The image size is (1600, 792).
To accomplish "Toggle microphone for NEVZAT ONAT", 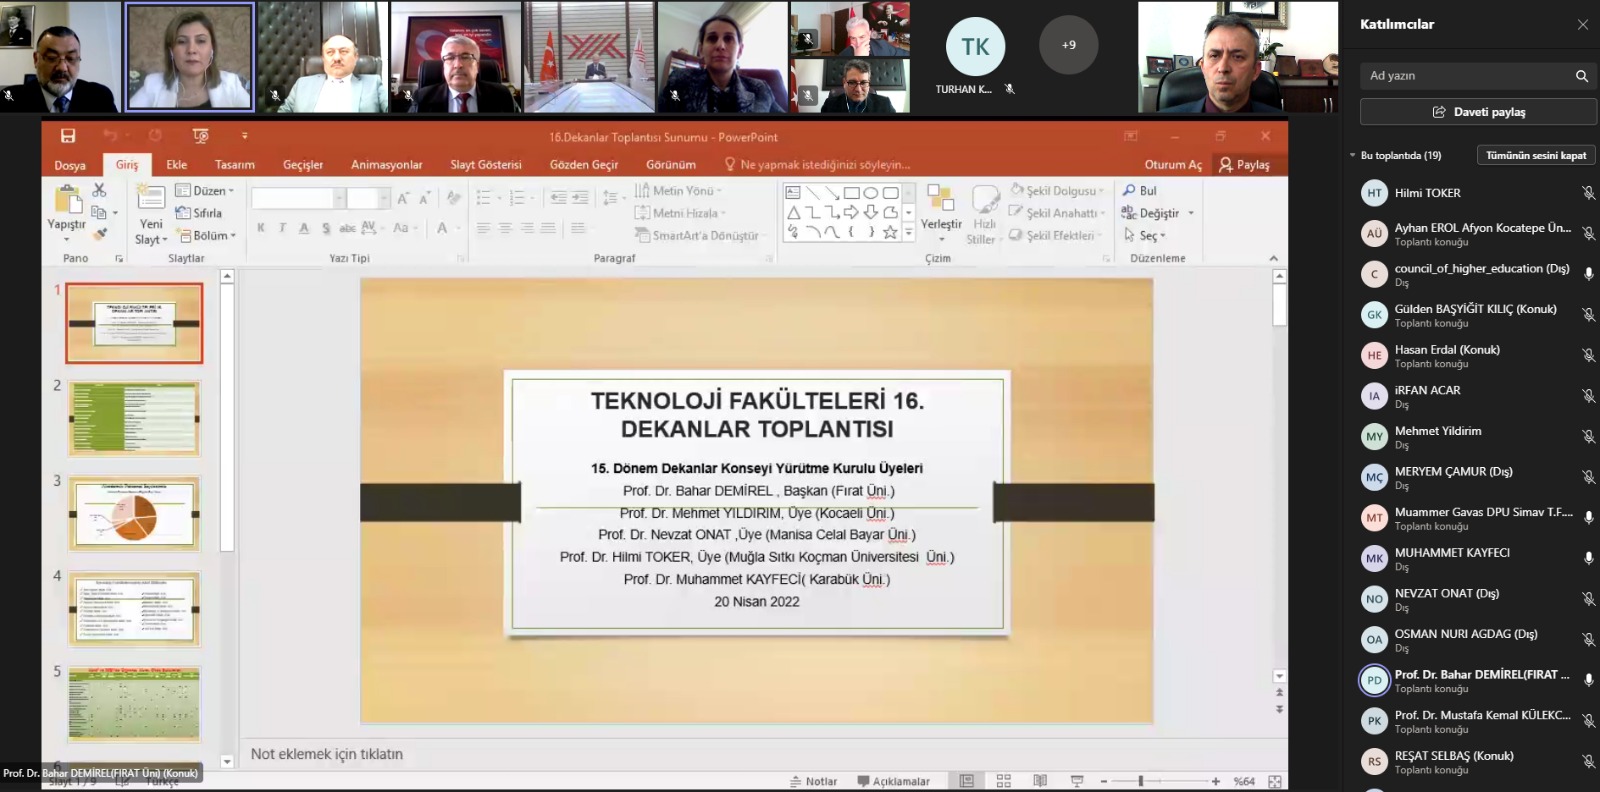I will tap(1588, 599).
